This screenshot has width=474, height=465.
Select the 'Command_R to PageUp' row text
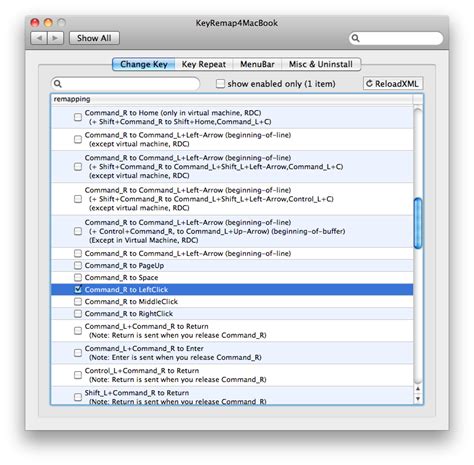tap(124, 266)
